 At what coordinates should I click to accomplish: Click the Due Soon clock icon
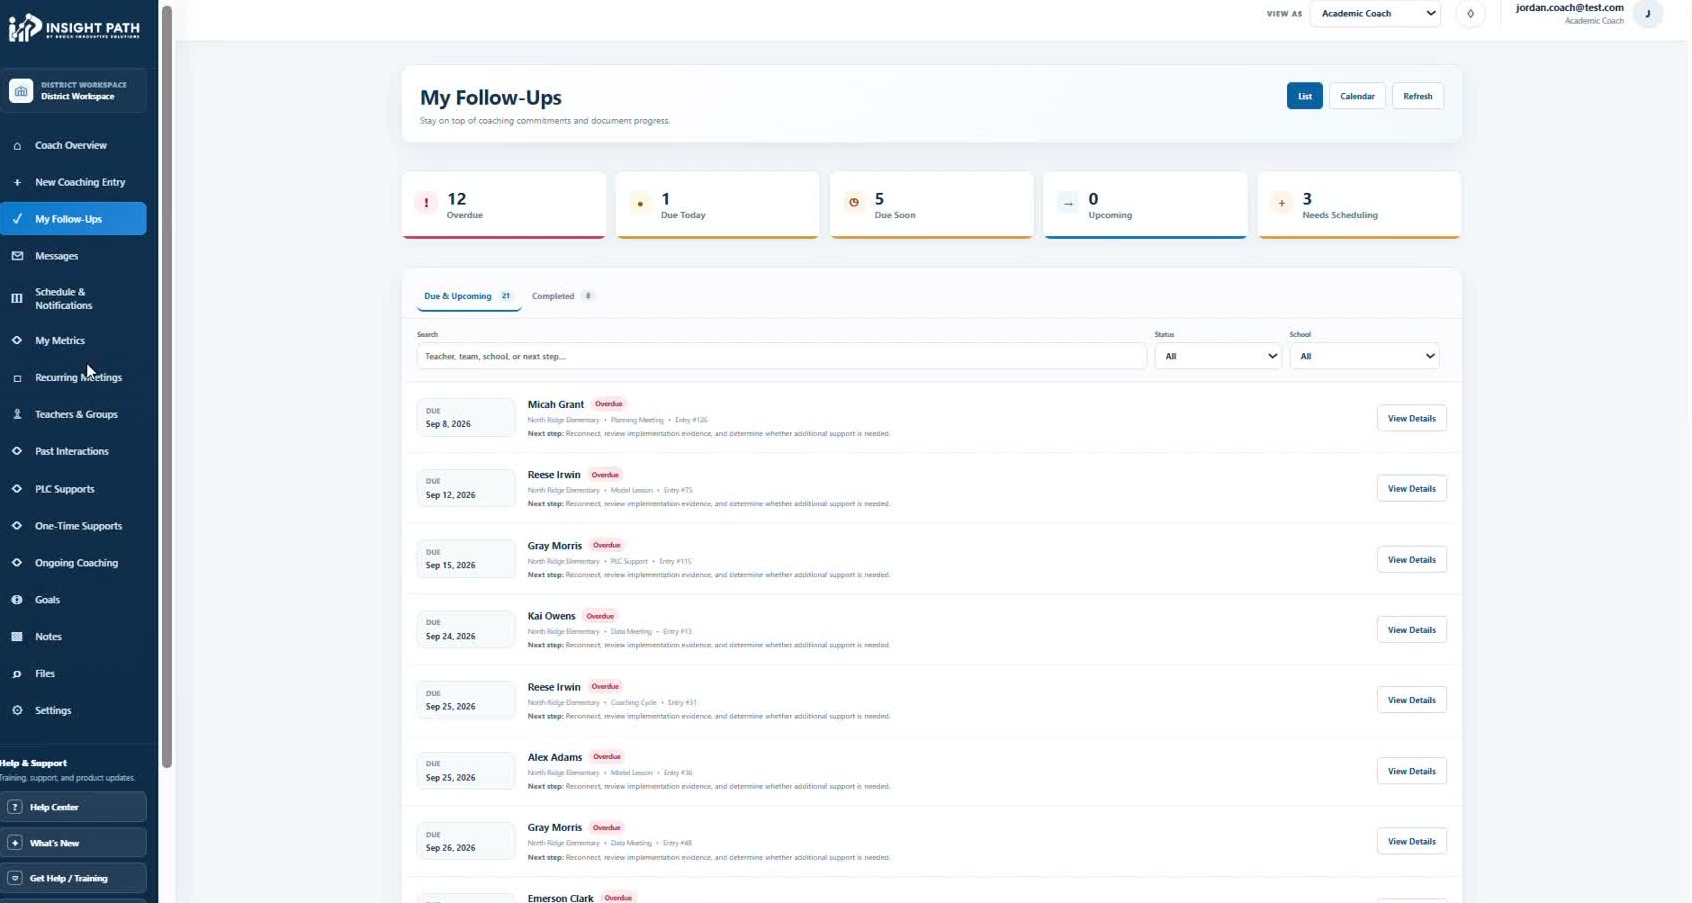854,203
